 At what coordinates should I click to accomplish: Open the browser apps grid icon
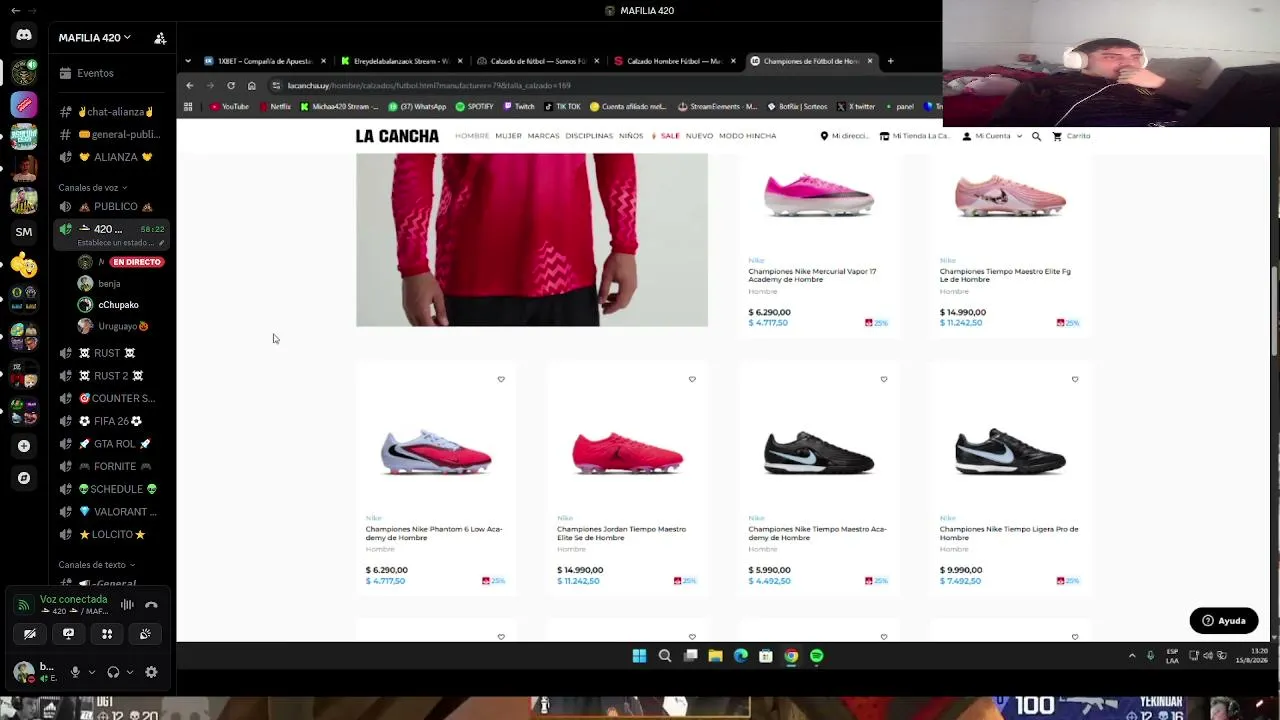tap(188, 107)
